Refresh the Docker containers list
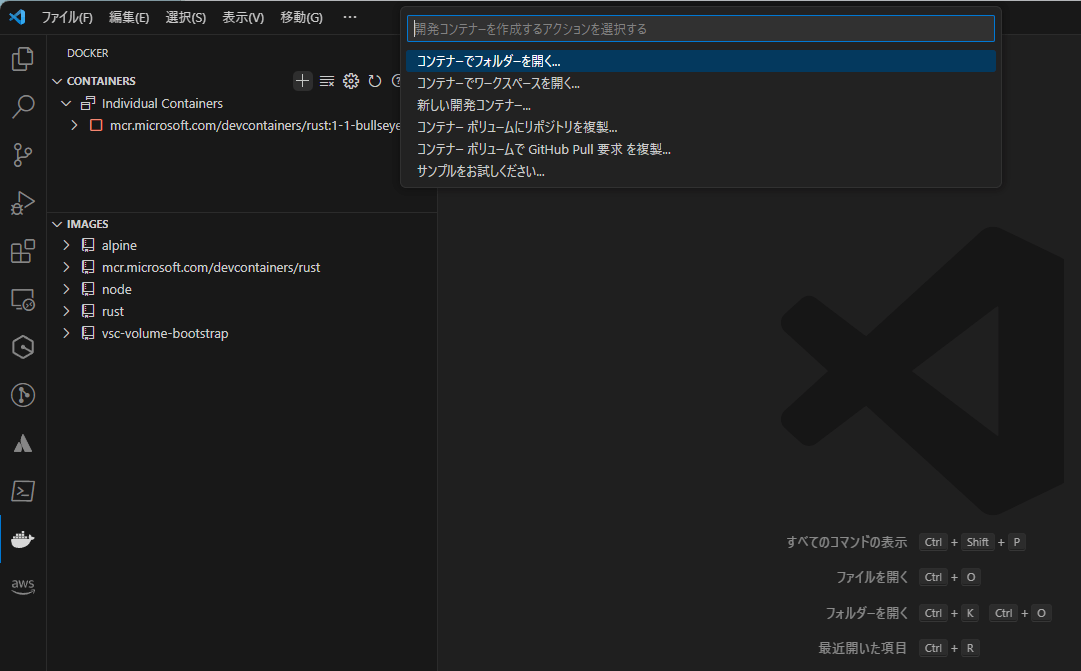This screenshot has height=671, width=1081. 375,80
